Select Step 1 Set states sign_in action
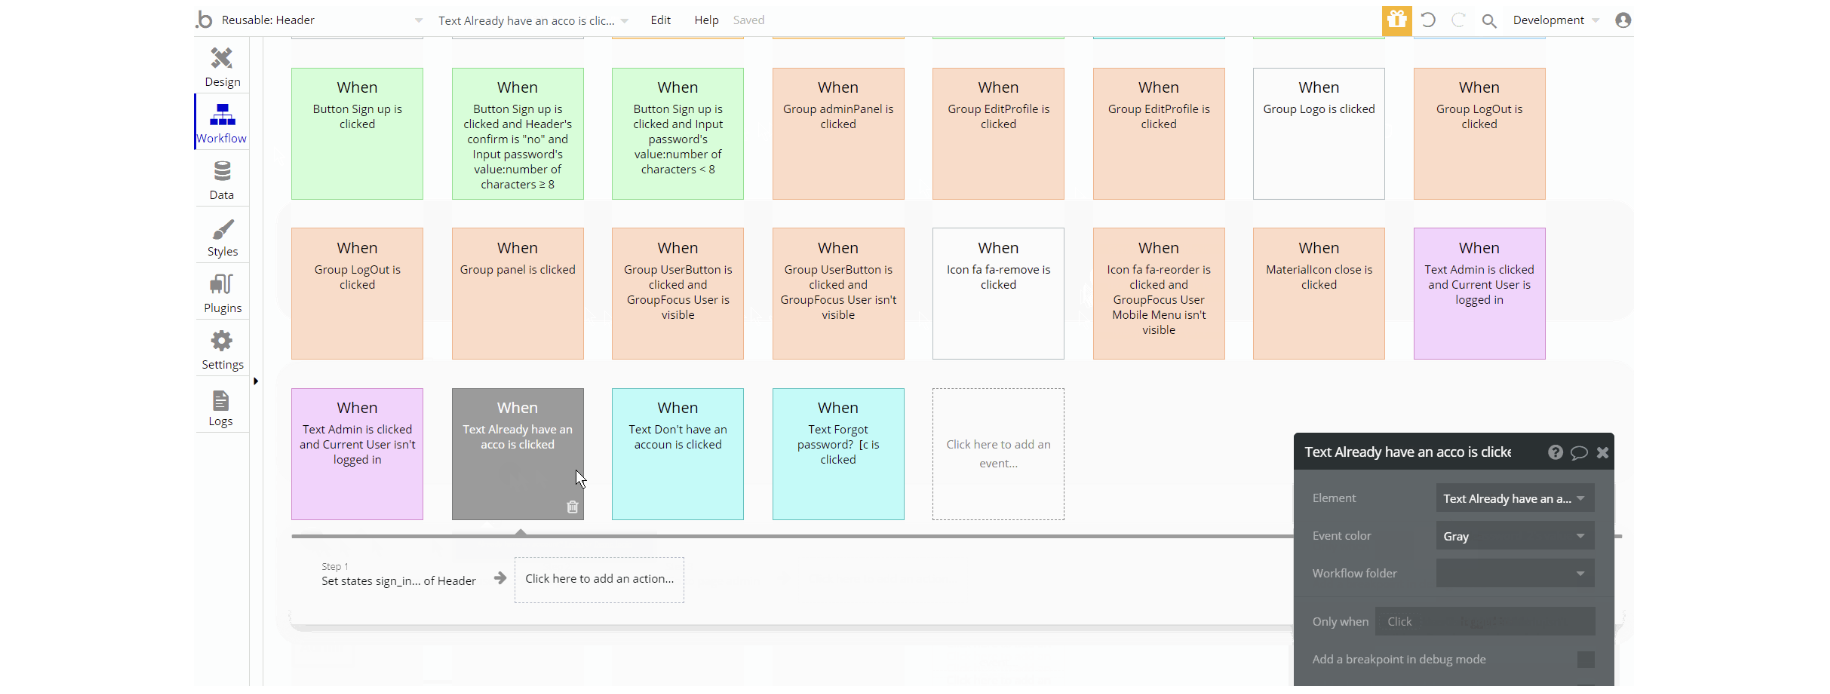Screen dimensions: 1830x694 point(398,575)
